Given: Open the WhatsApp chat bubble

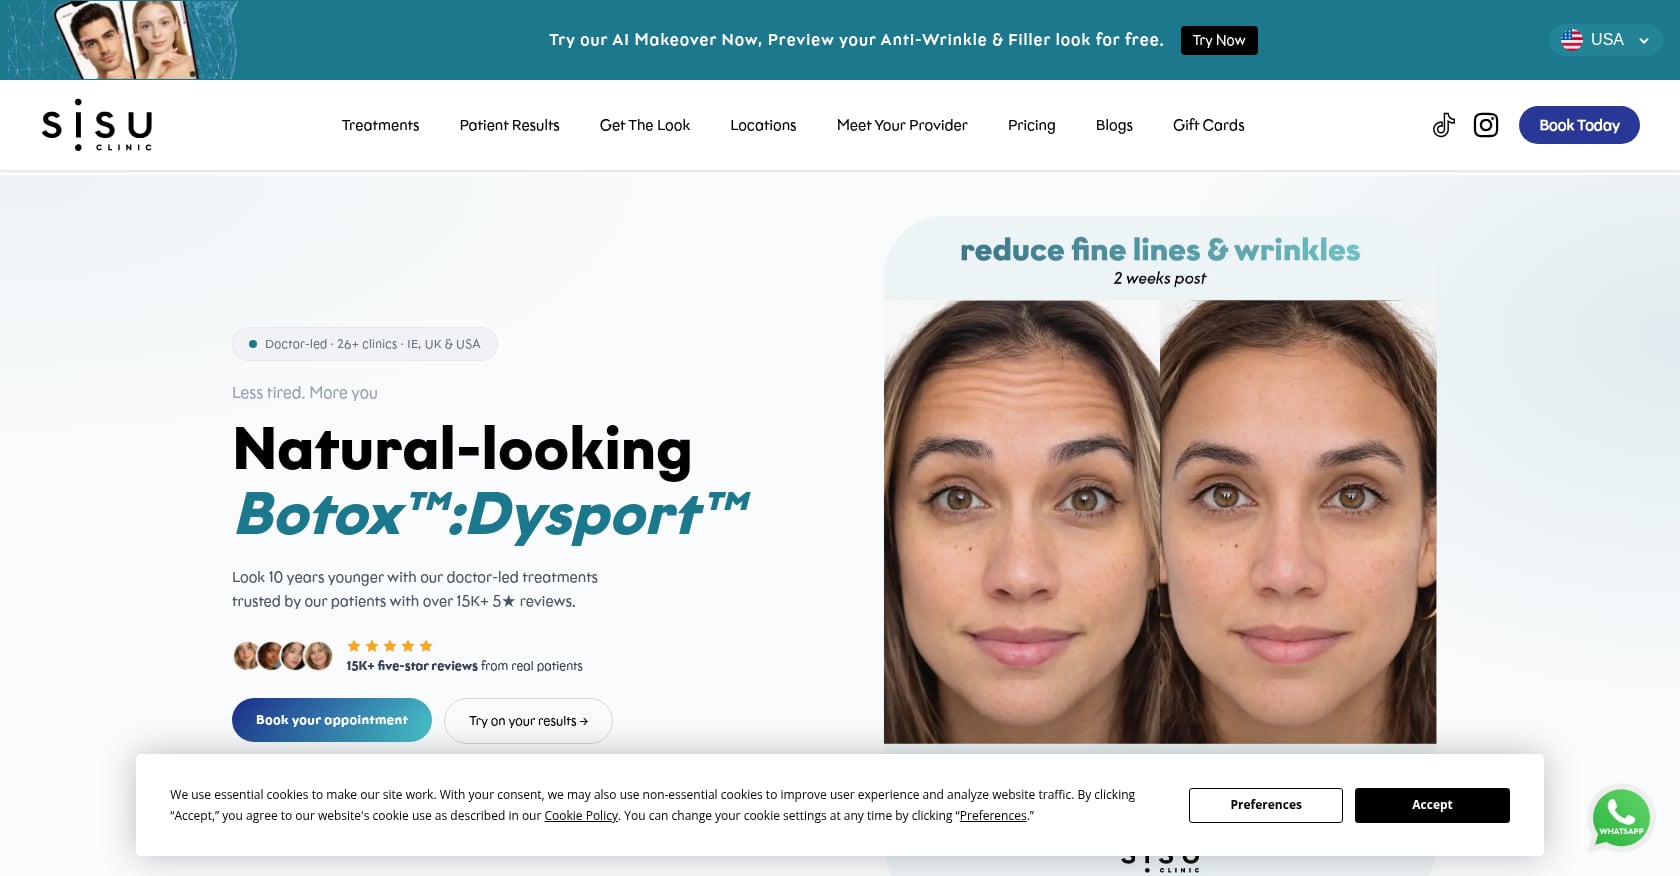Looking at the screenshot, I should (1621, 818).
